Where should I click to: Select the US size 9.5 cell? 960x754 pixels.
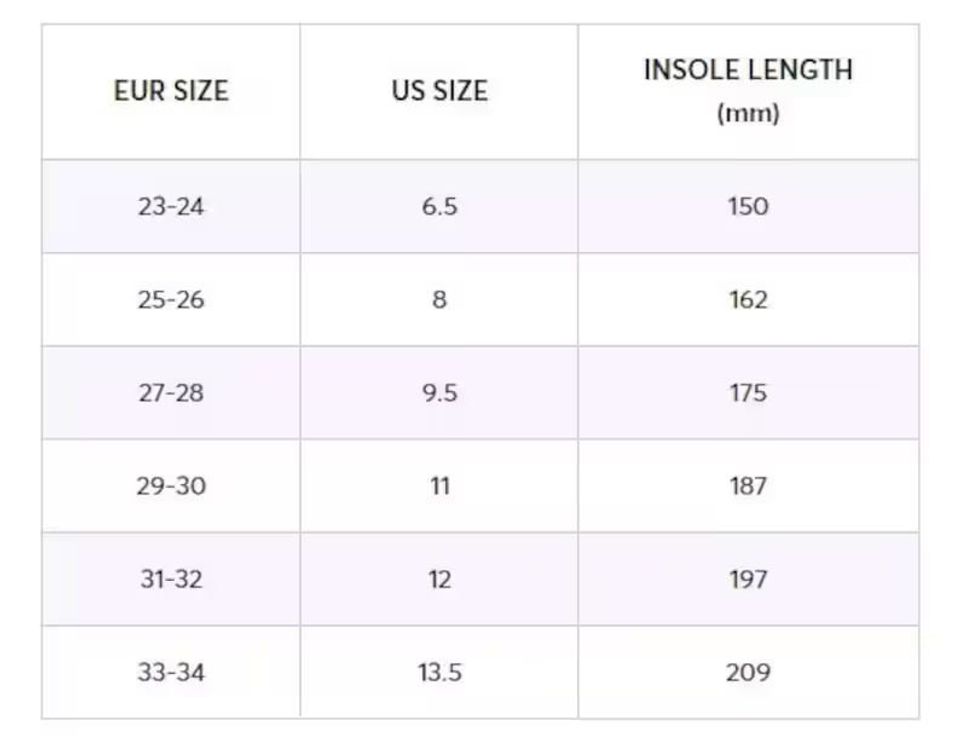439,393
